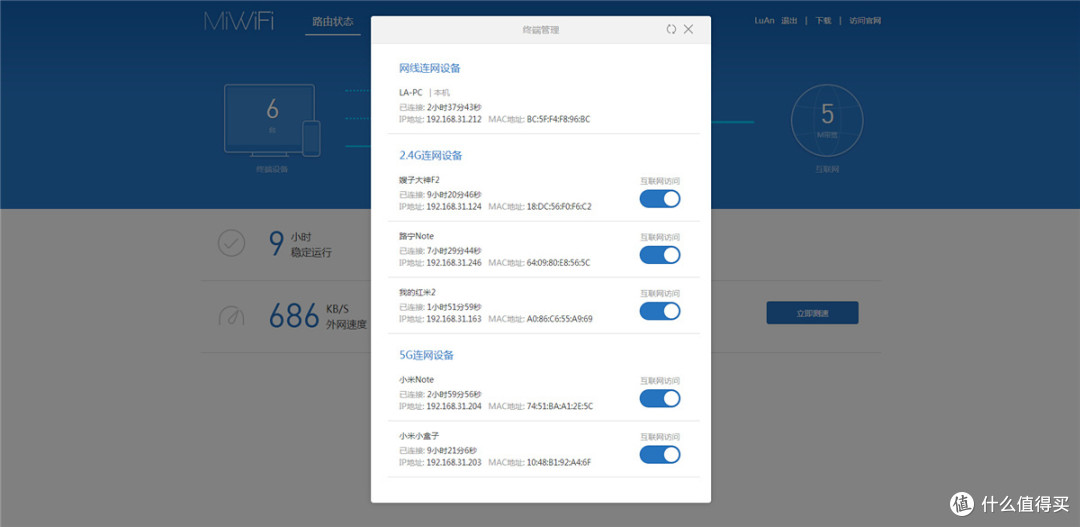
Task: Click the 稳定运行 uptime label
Action: pos(311,253)
